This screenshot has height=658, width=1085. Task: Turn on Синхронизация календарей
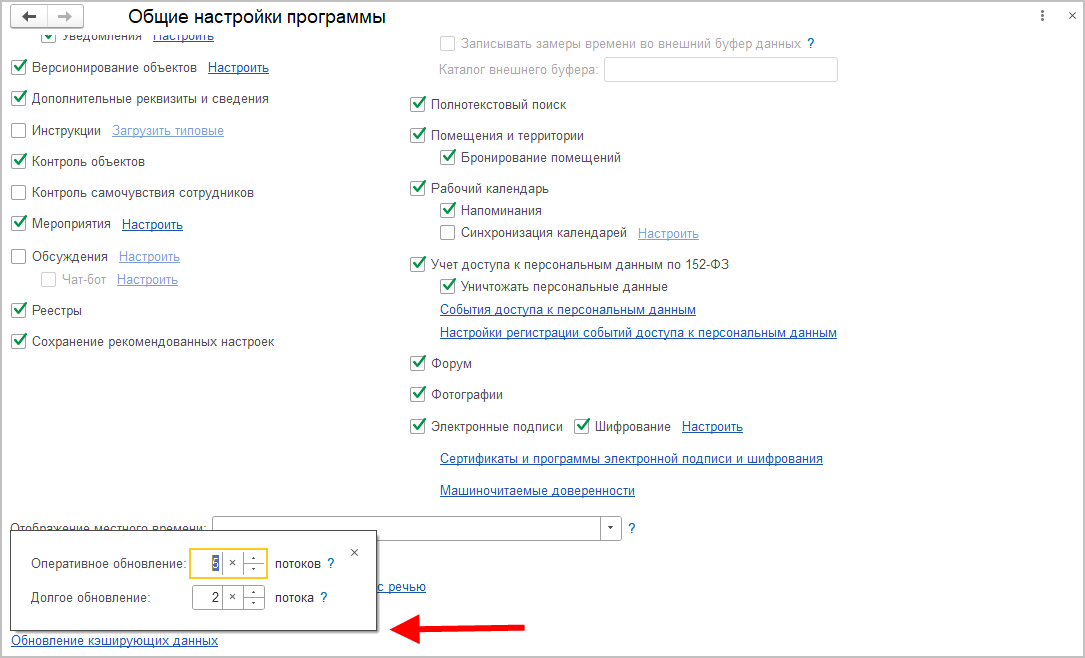[x=448, y=233]
